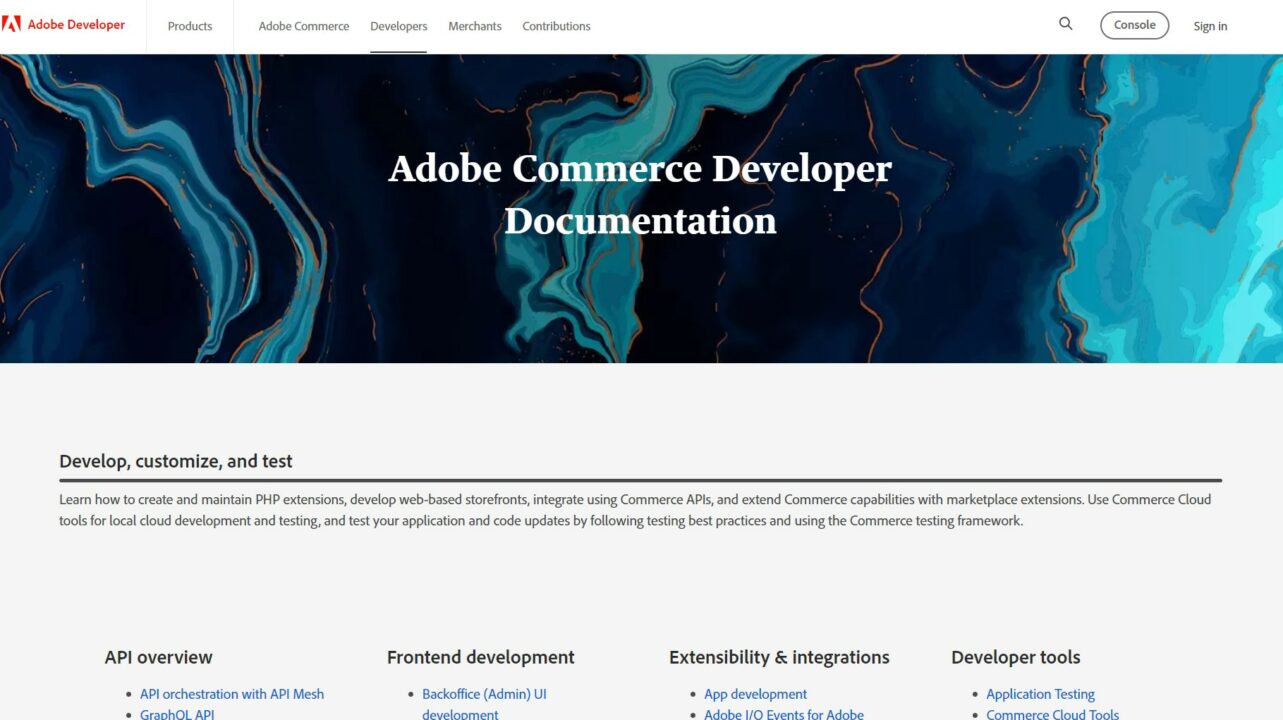
Task: Click the Sign in link
Action: [x=1210, y=26]
